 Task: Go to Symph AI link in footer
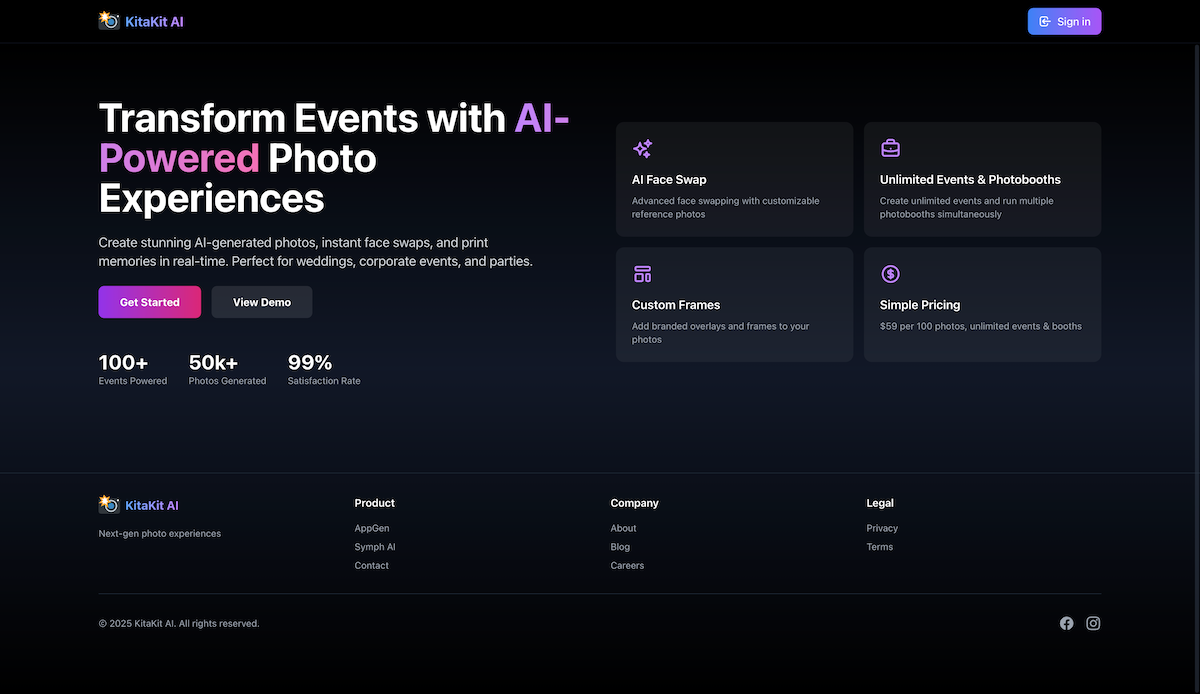click(x=375, y=547)
